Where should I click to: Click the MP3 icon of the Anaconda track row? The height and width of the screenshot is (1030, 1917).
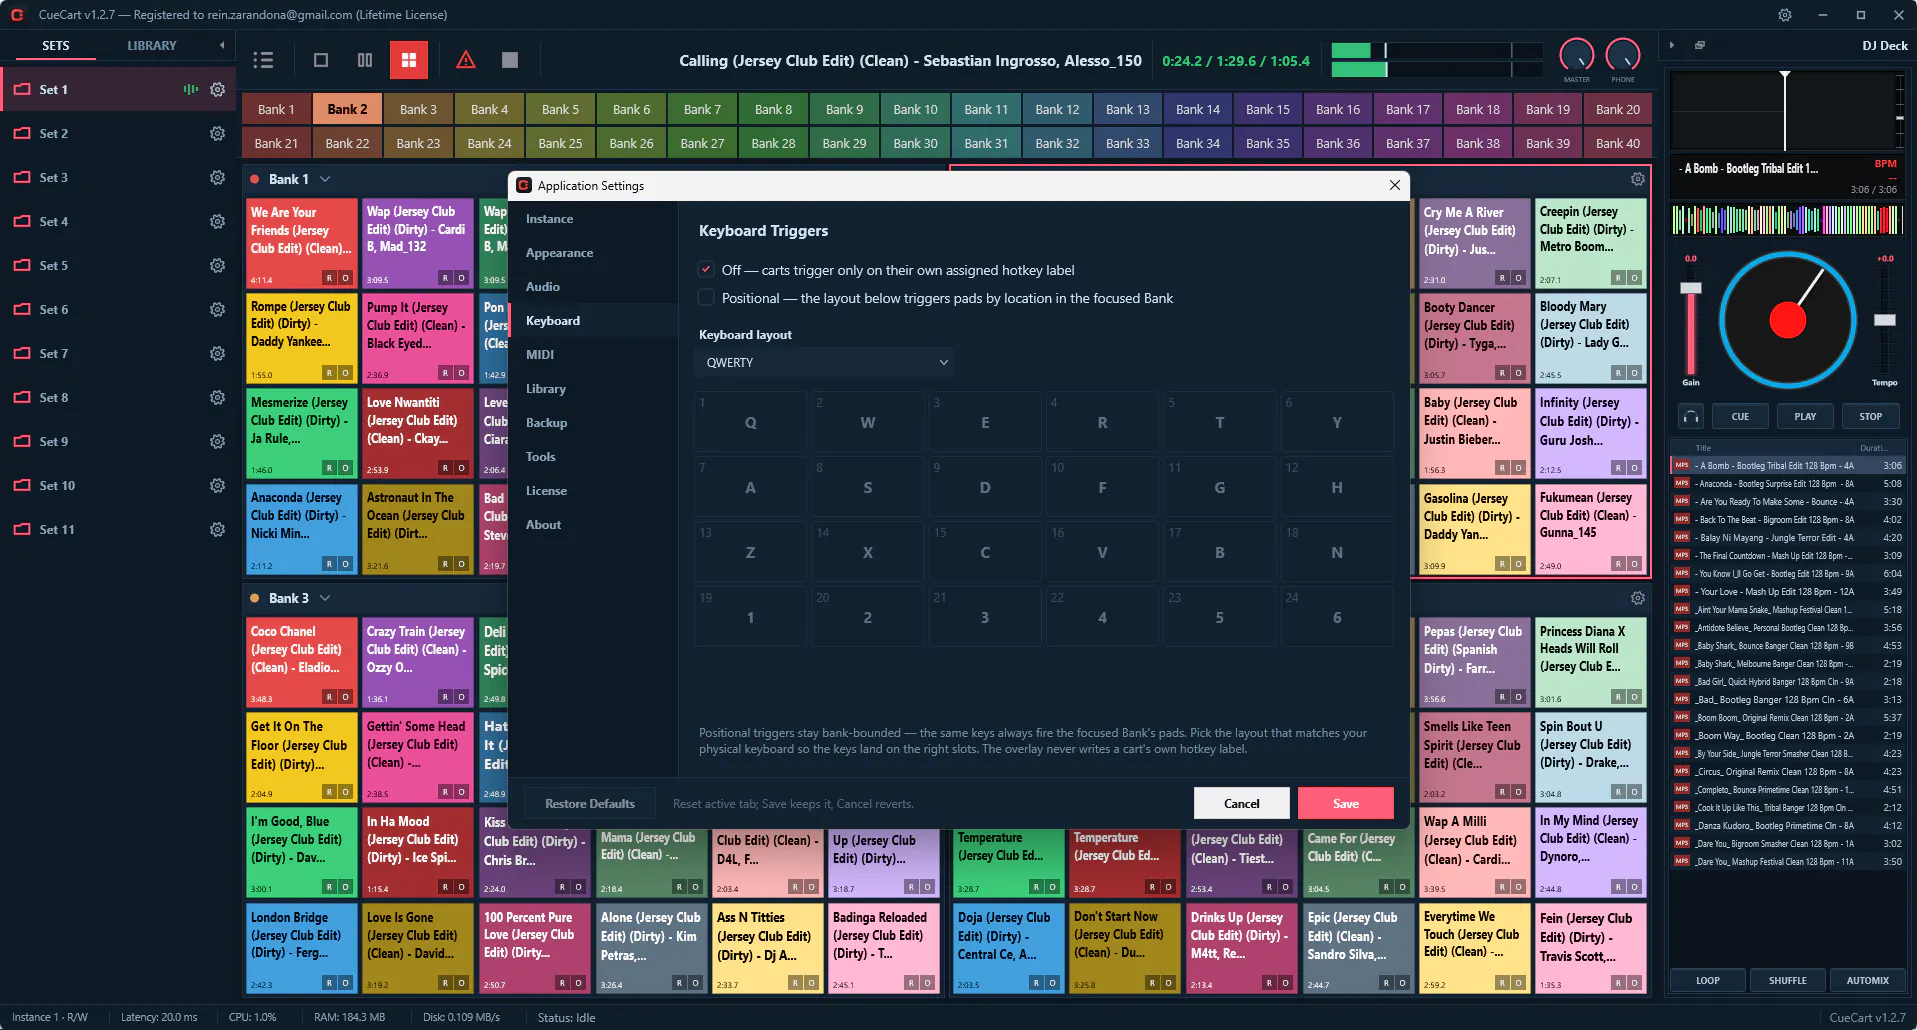[1682, 483]
